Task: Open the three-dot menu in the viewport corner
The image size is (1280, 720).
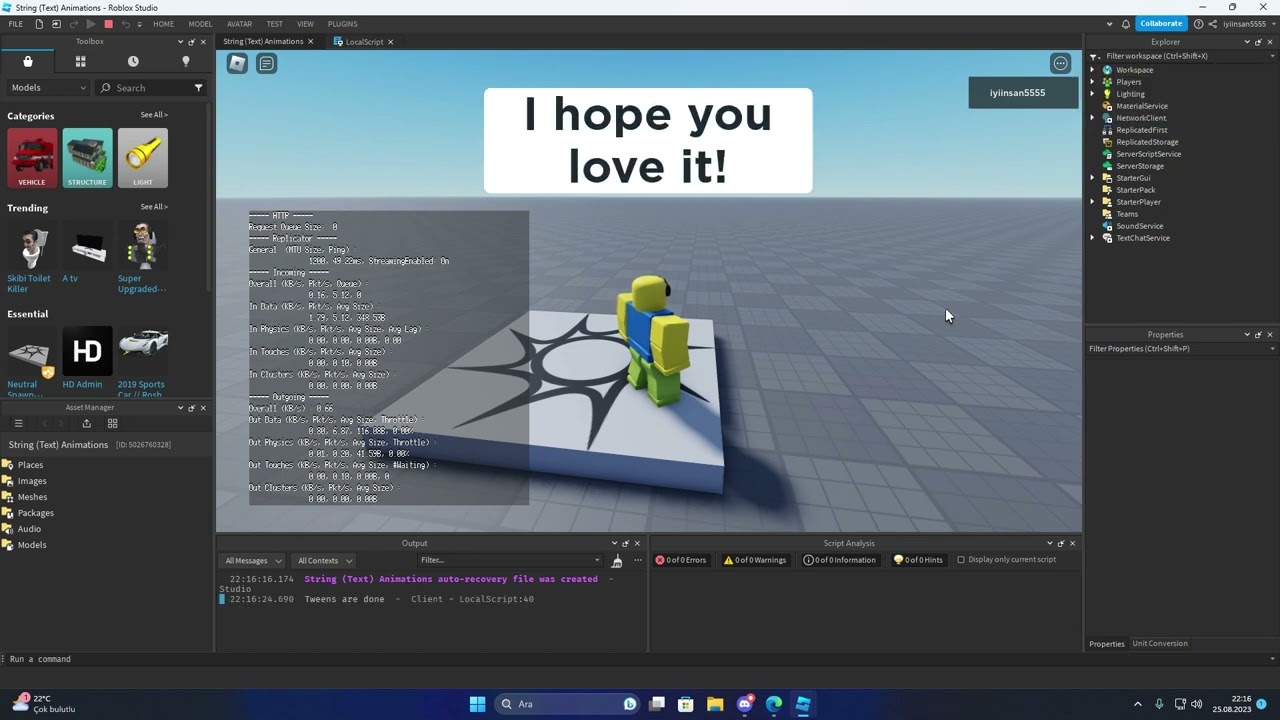Action: click(x=1060, y=63)
